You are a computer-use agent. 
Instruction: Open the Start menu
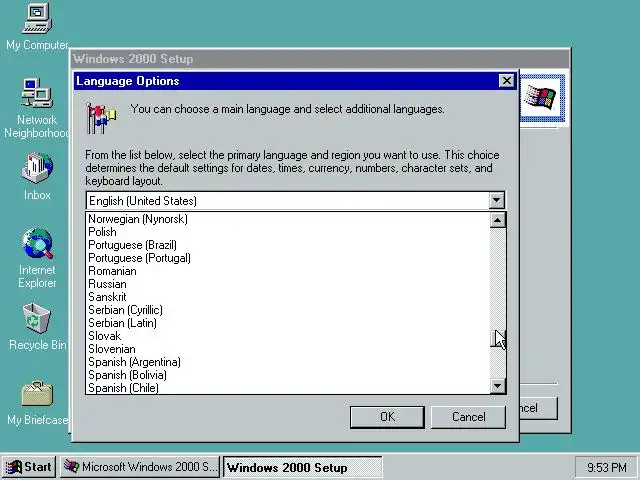[x=29, y=467]
